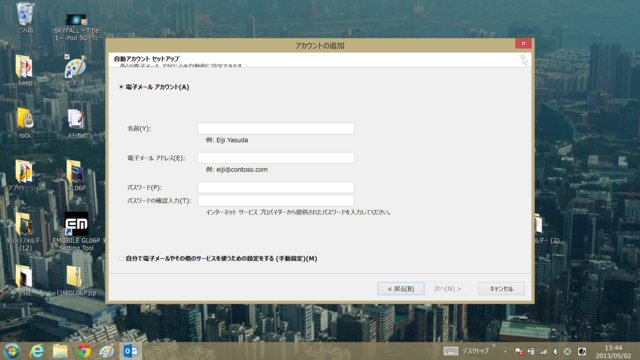Viewport: 640px width, 360px height.
Task: Click the Start orb on the taskbar
Action: [x=11, y=351]
